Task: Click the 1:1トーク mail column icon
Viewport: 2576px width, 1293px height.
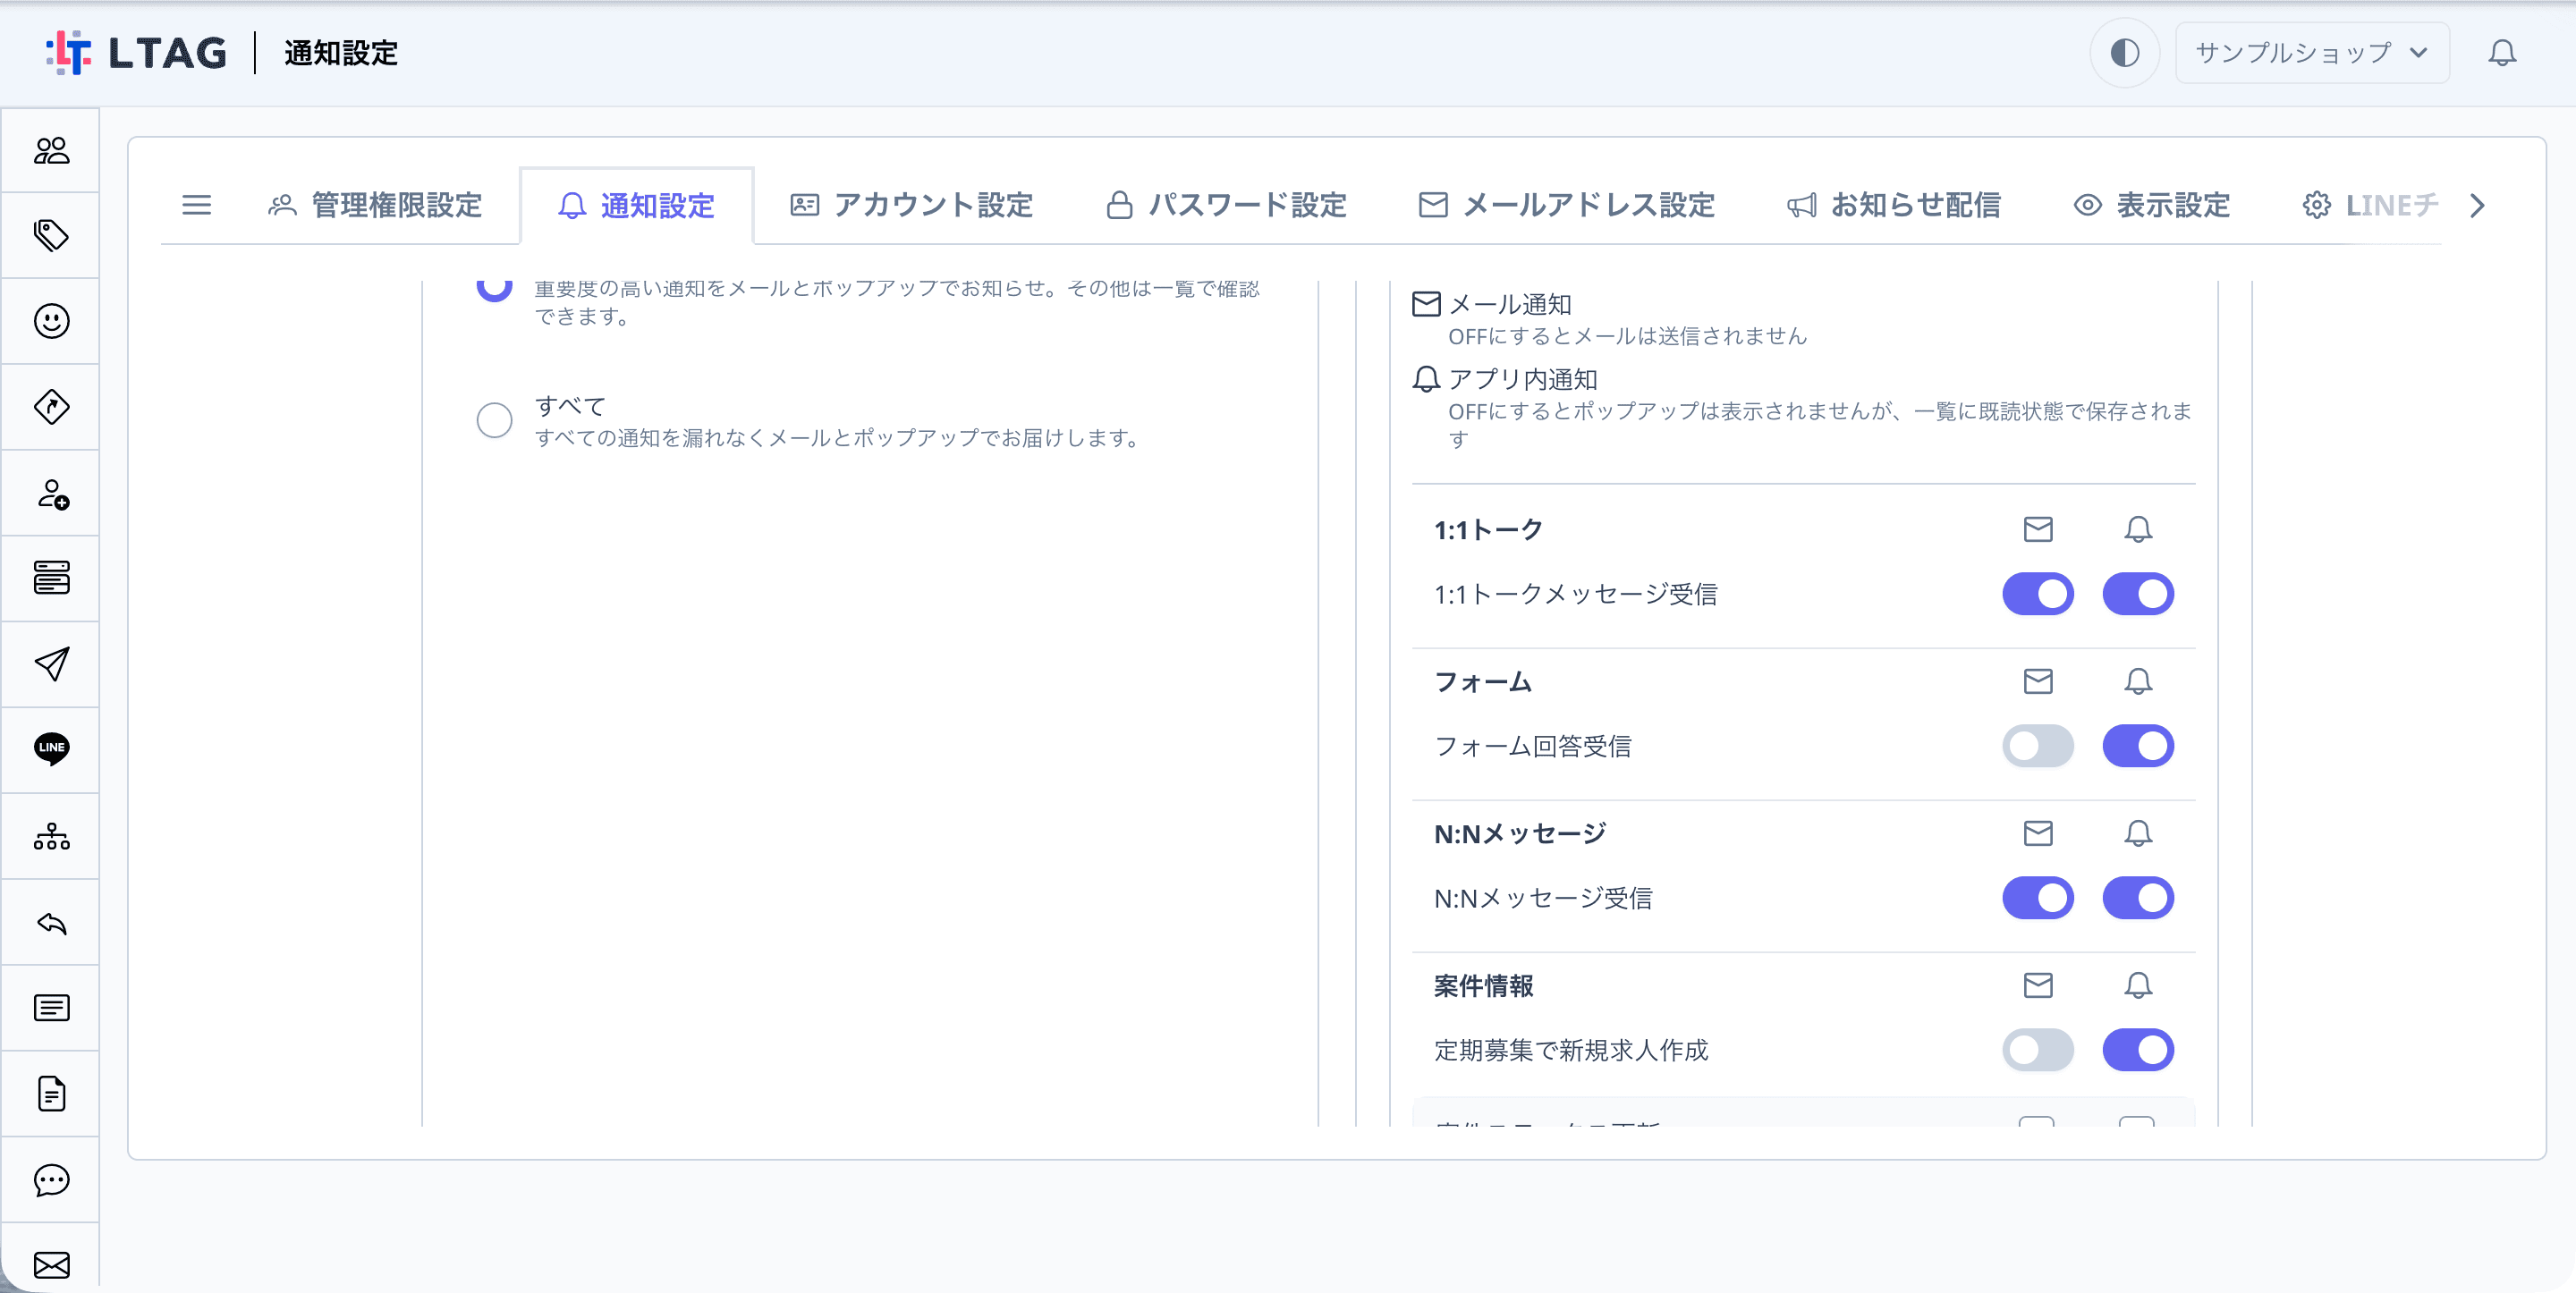Action: (2038, 529)
